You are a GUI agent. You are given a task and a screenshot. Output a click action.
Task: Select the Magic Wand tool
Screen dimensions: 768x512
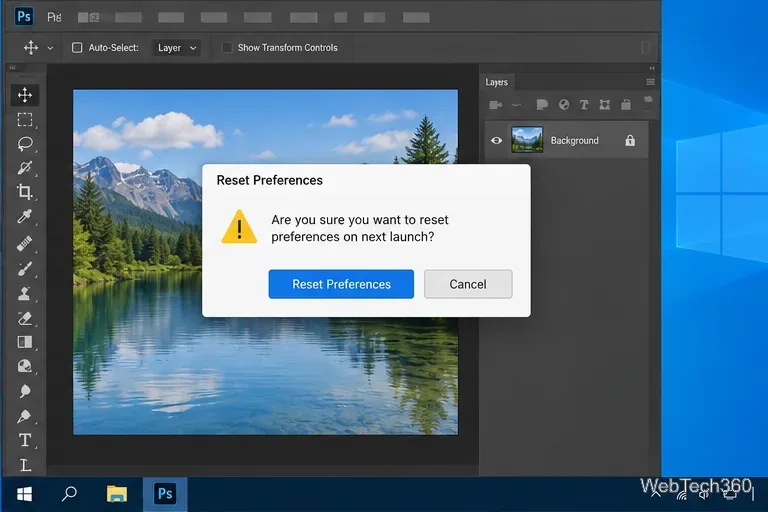point(25,168)
